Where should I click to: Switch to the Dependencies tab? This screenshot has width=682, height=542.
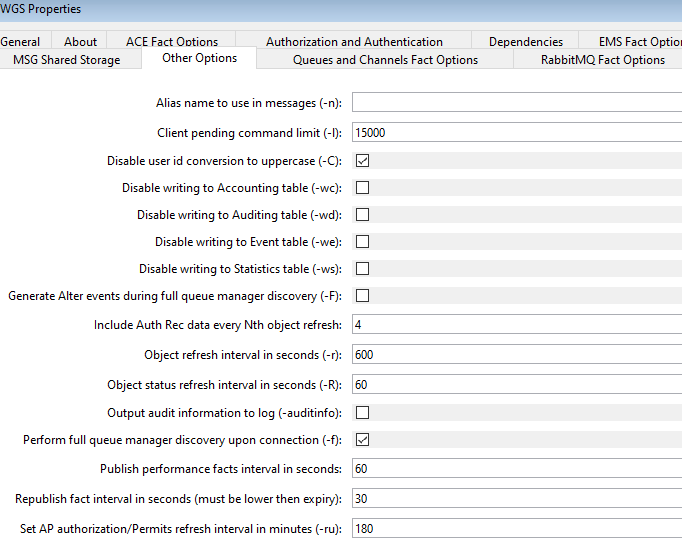click(525, 41)
